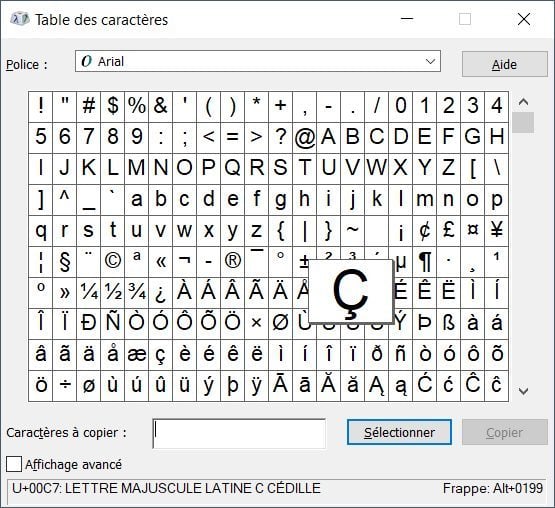
Task: Click the Sélectionner button
Action: (x=399, y=432)
